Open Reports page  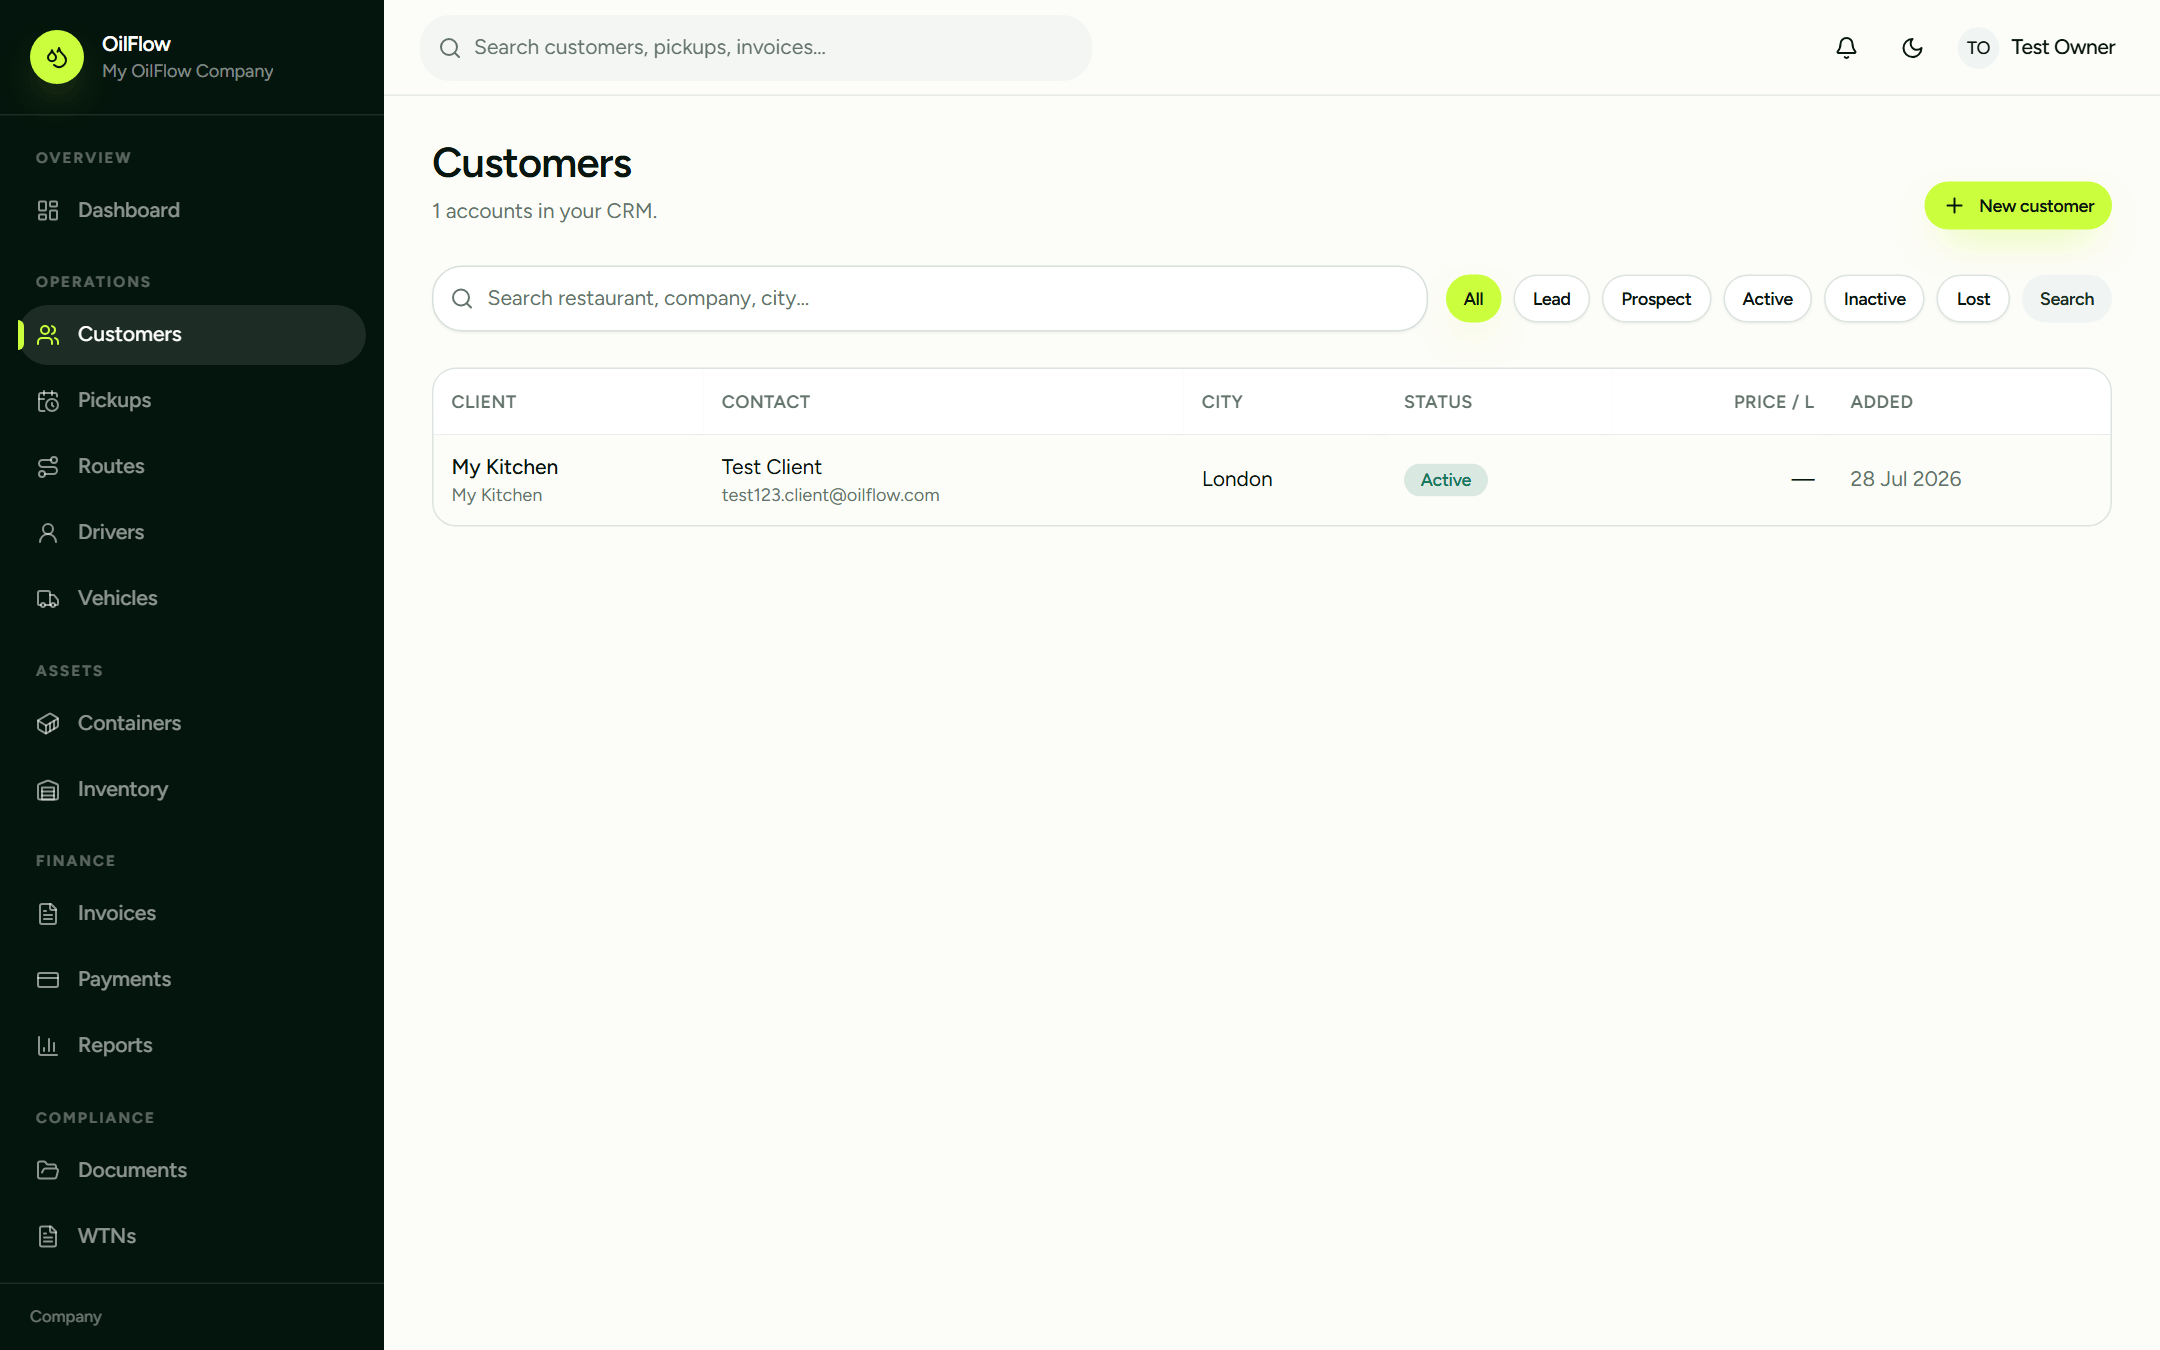point(192,1045)
